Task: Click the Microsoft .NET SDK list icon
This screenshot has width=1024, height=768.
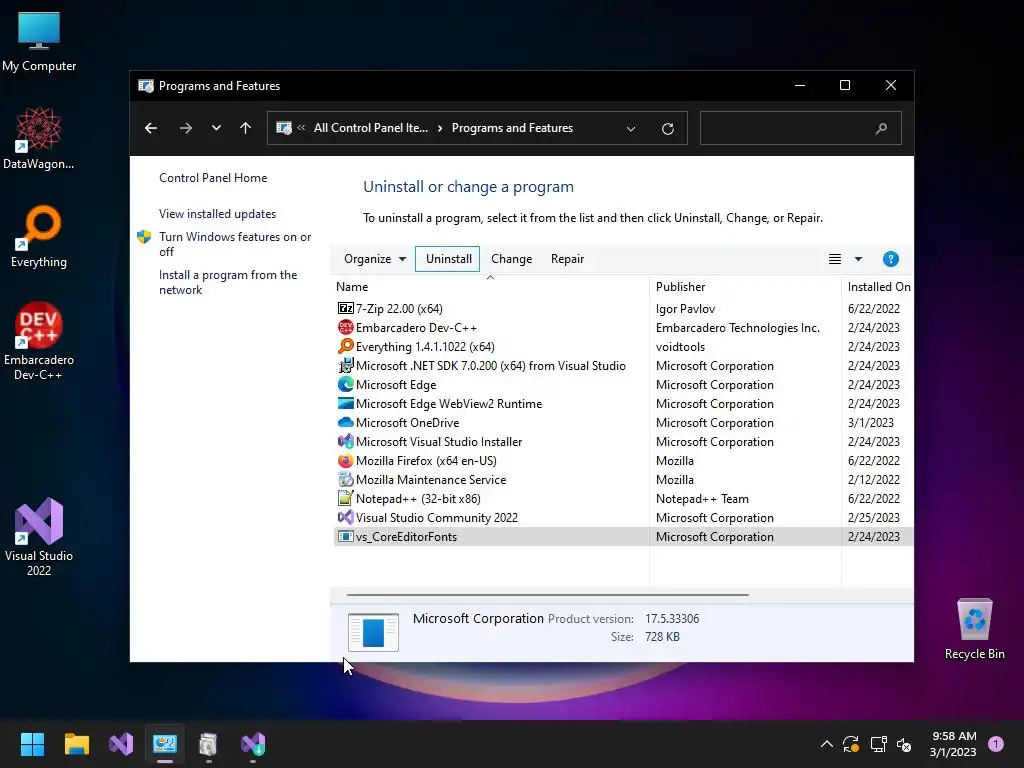Action: point(345,365)
